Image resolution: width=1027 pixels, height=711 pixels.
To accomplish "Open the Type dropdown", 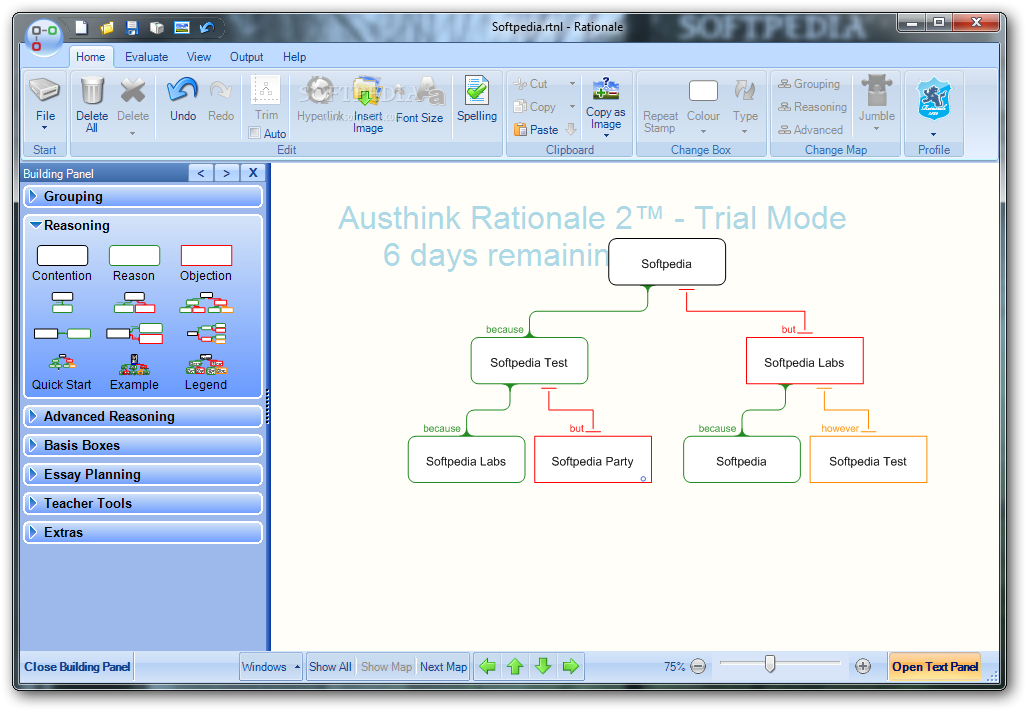I will (x=745, y=105).
